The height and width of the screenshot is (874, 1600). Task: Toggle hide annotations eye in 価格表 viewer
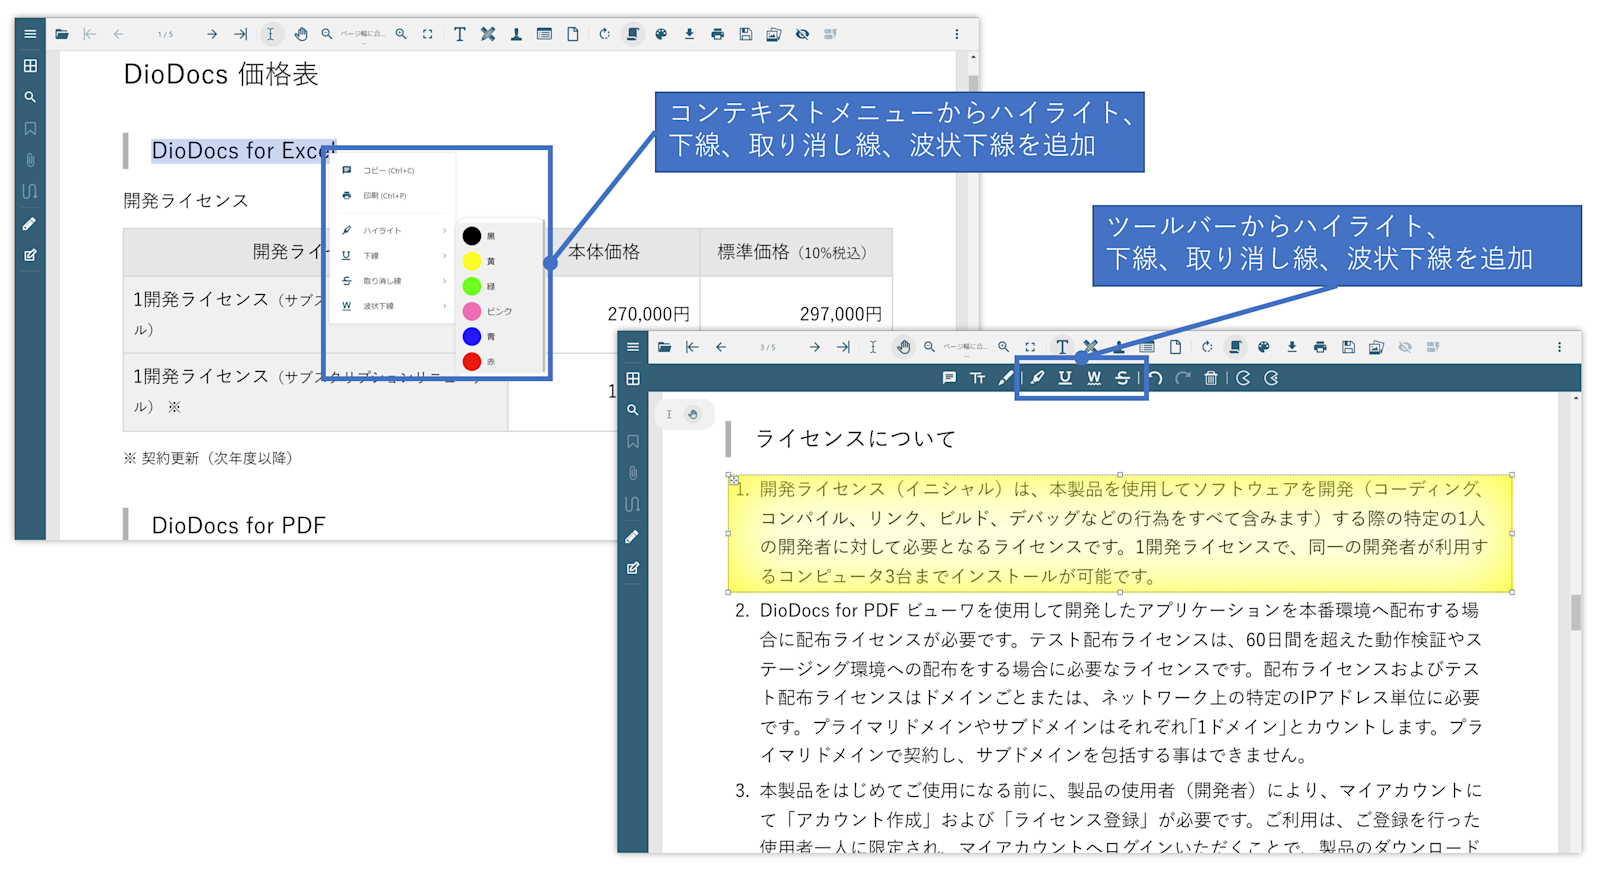tap(802, 34)
